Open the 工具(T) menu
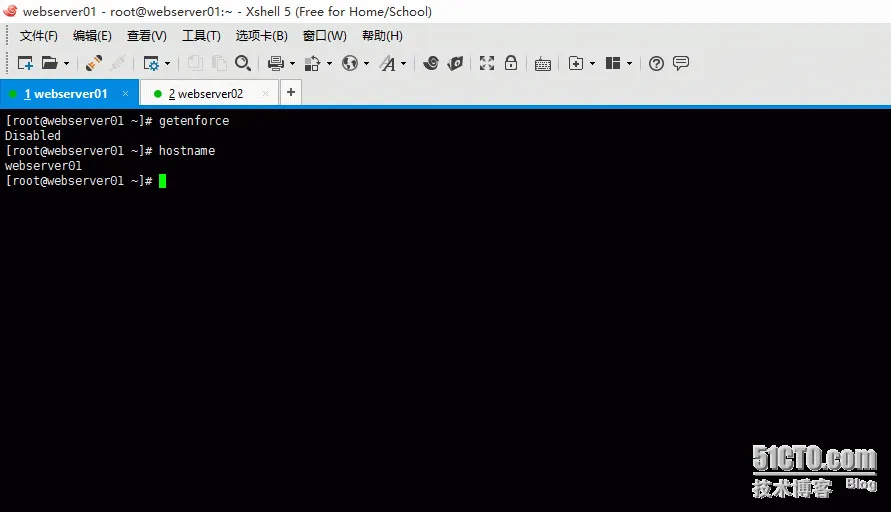 click(201, 36)
